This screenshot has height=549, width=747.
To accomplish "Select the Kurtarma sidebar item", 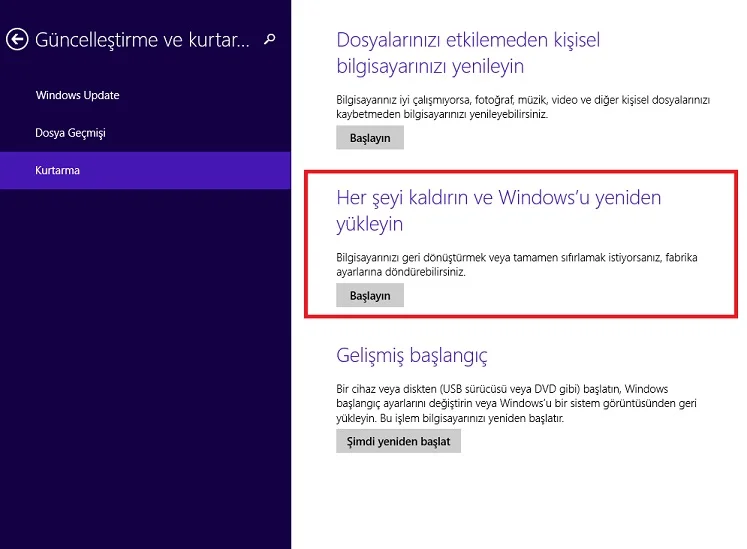I will (145, 171).
